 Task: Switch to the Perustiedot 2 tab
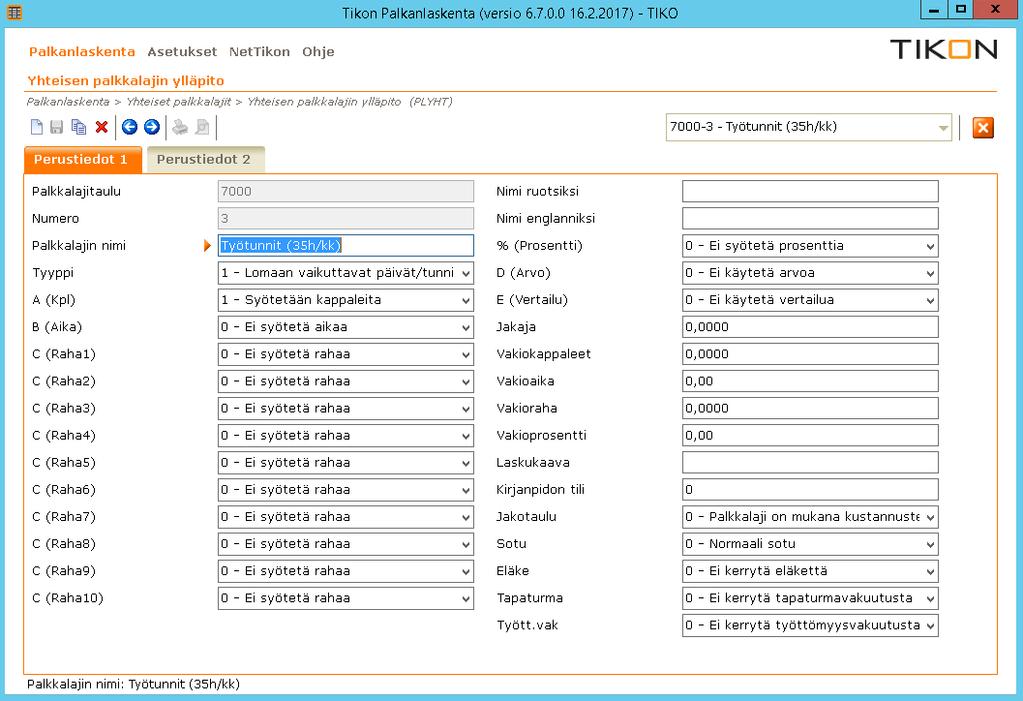tap(205, 159)
